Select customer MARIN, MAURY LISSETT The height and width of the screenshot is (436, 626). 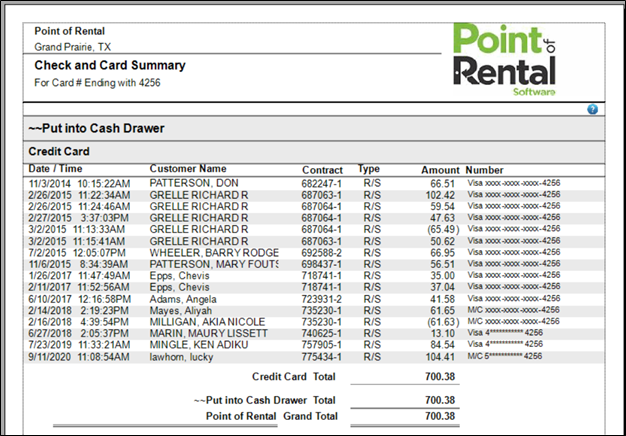(x=208, y=333)
